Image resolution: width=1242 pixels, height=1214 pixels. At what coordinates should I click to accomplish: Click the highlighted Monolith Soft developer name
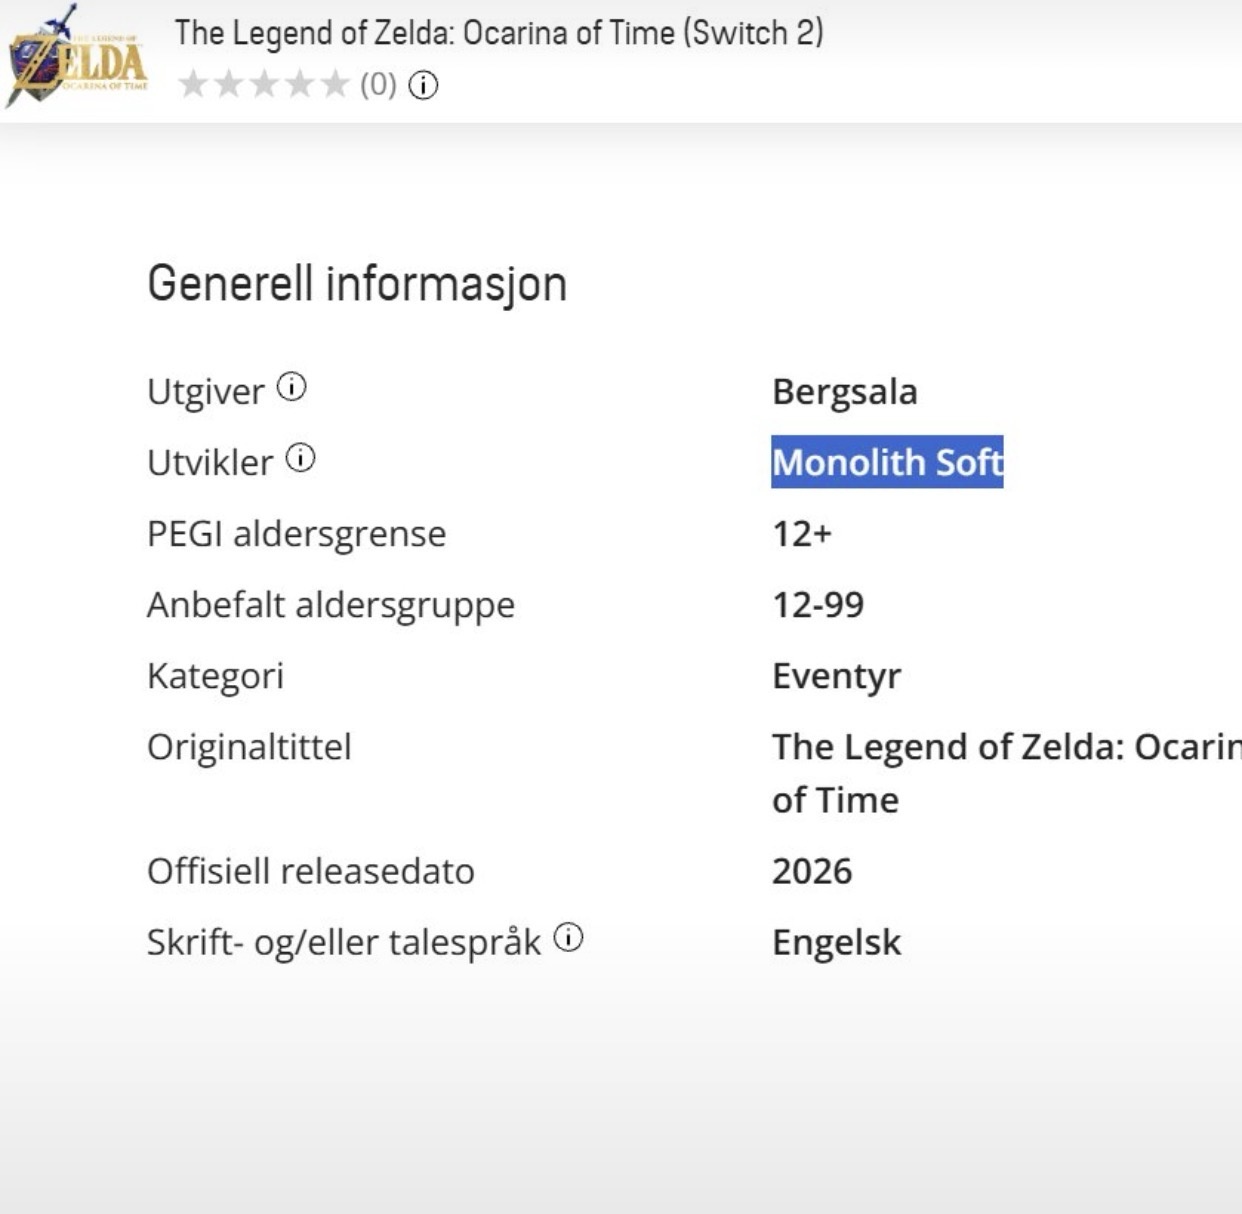pos(887,462)
